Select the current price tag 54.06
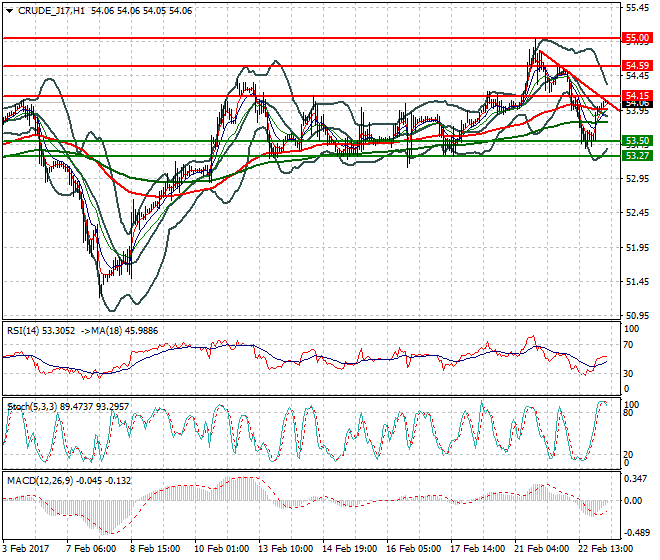The image size is (660, 560). (x=637, y=104)
